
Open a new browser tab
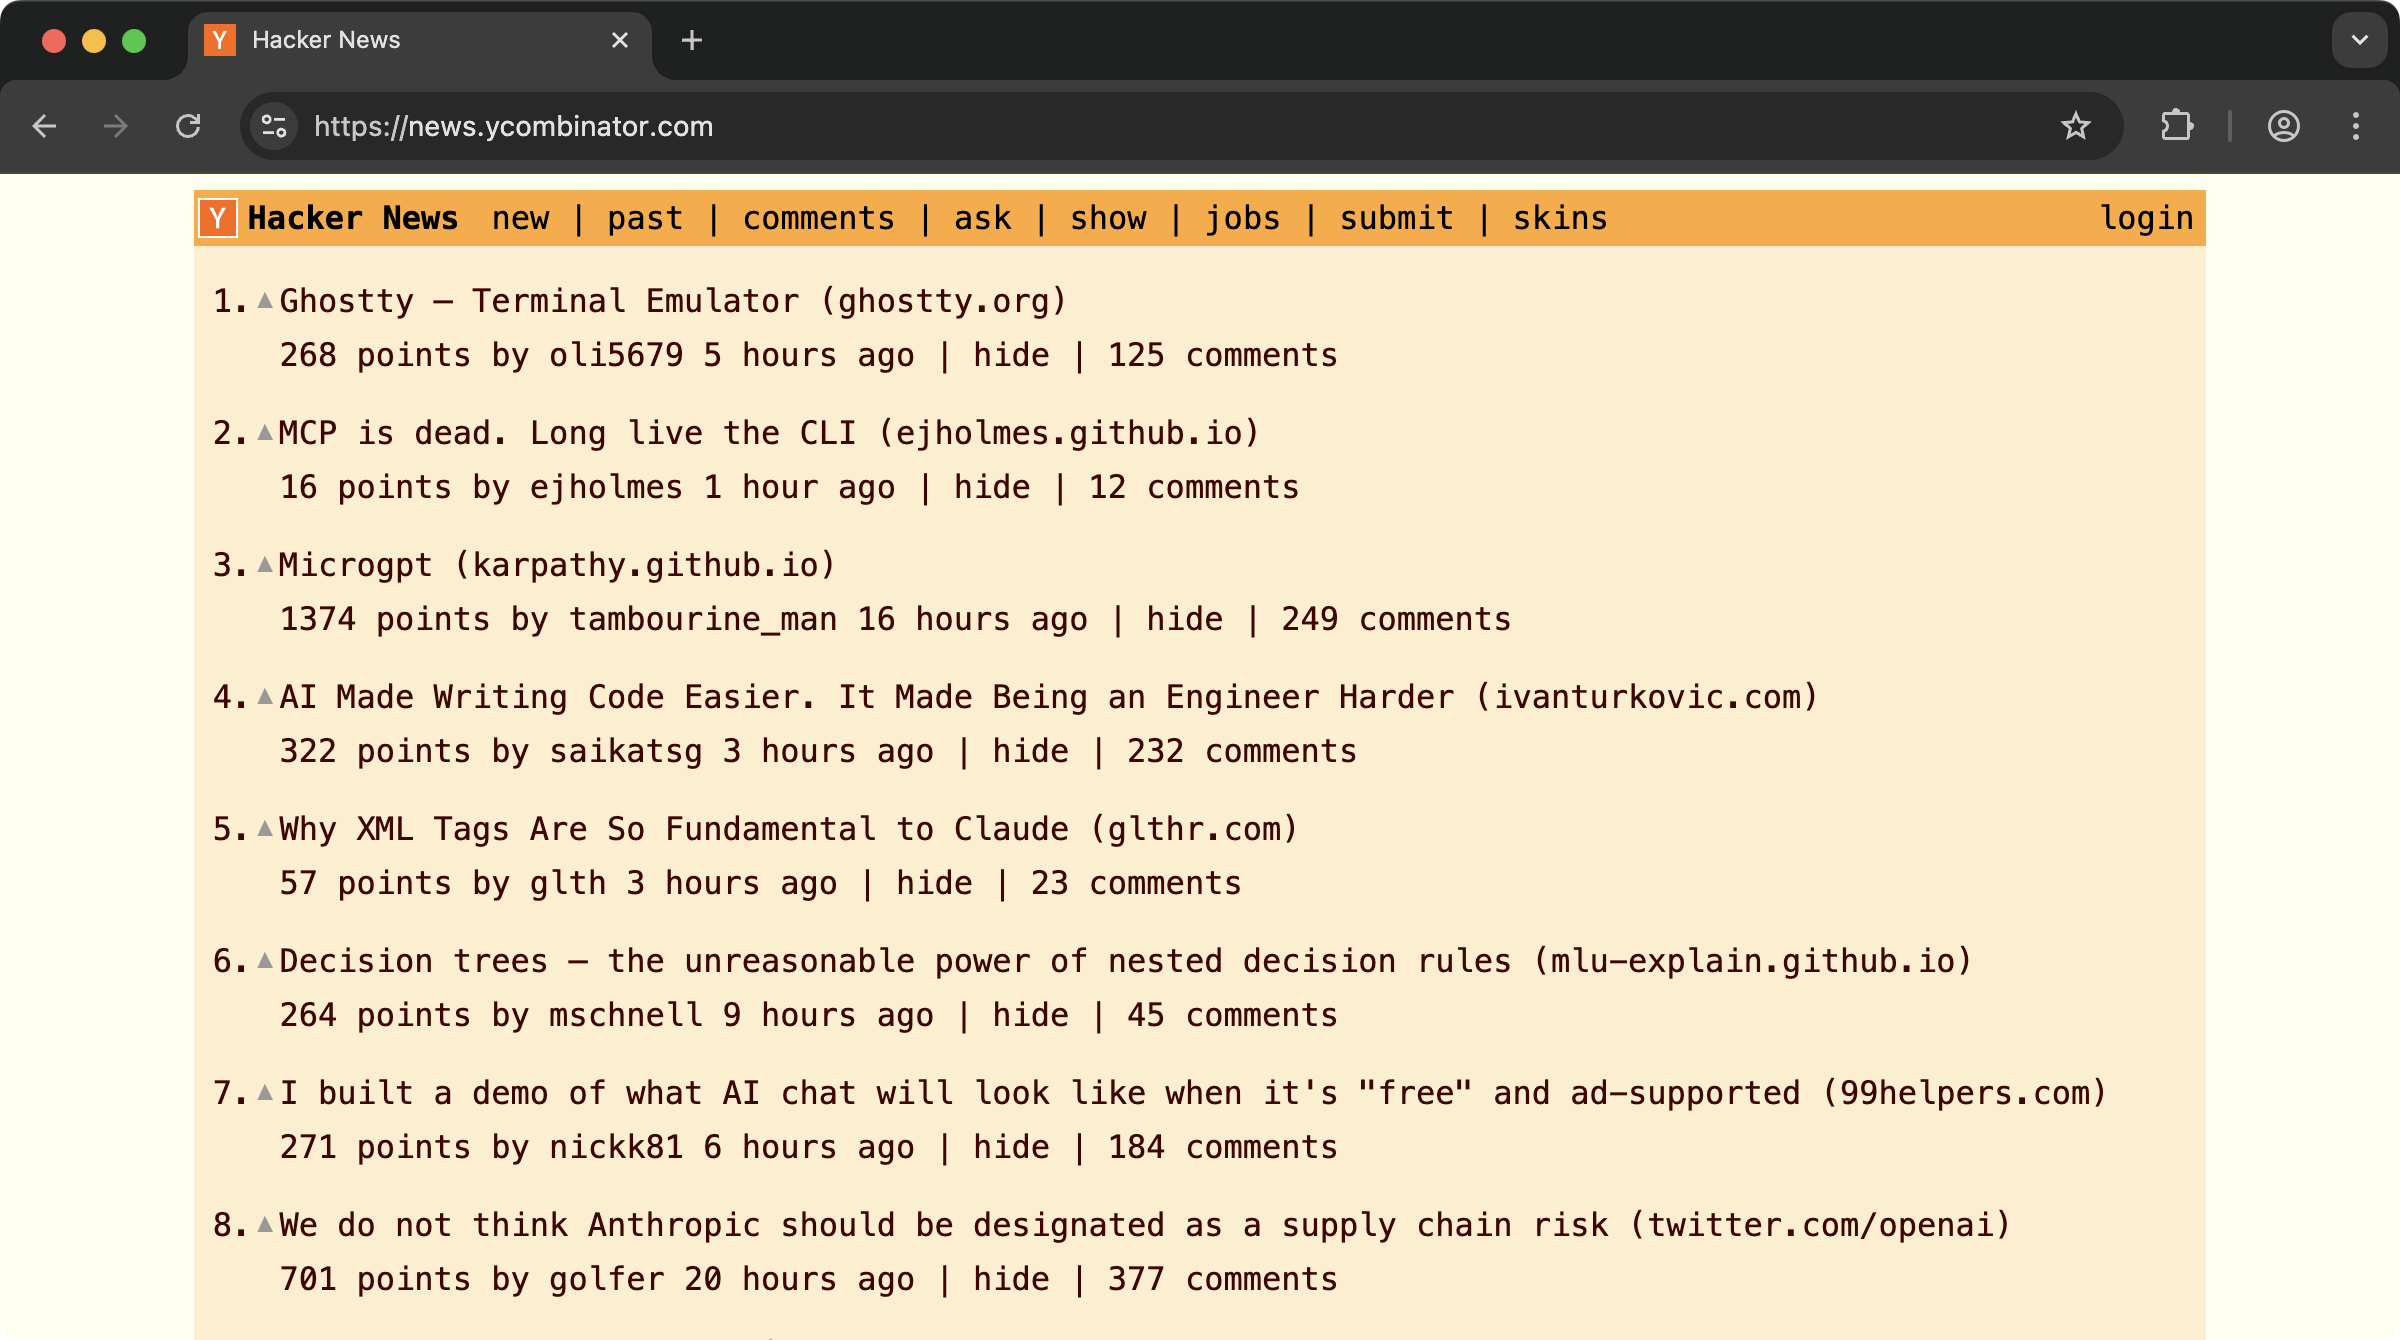point(691,40)
